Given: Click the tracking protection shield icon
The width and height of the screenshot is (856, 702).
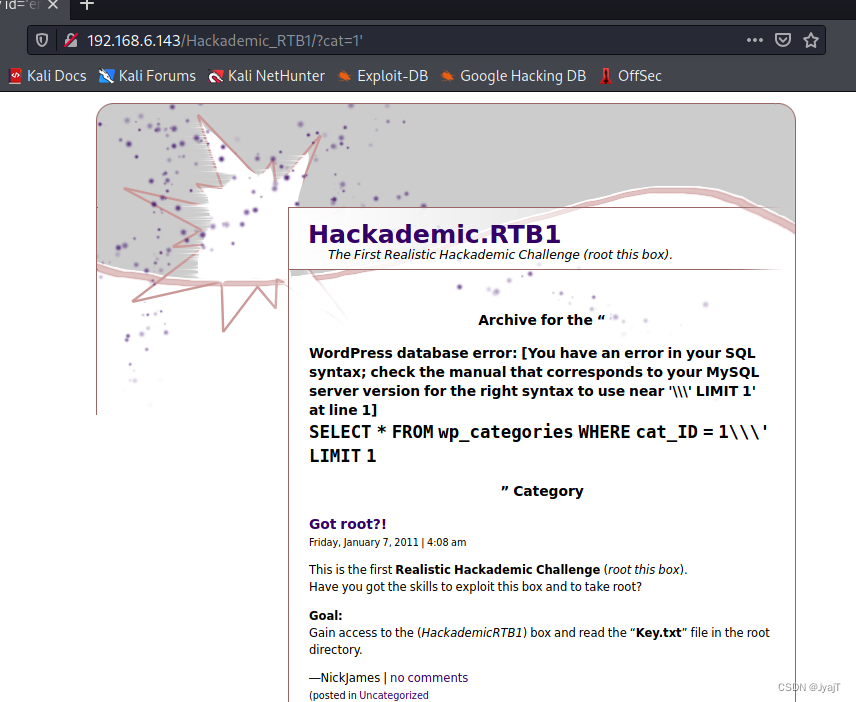Looking at the screenshot, I should tap(40, 40).
